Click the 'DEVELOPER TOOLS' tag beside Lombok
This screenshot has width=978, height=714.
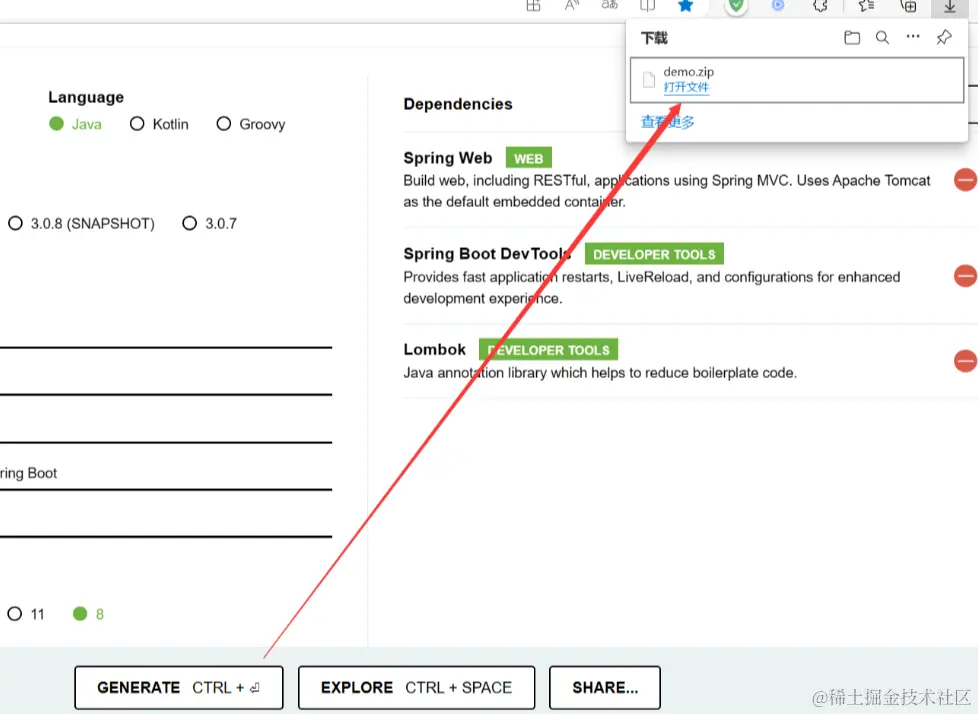pyautogui.click(x=548, y=350)
